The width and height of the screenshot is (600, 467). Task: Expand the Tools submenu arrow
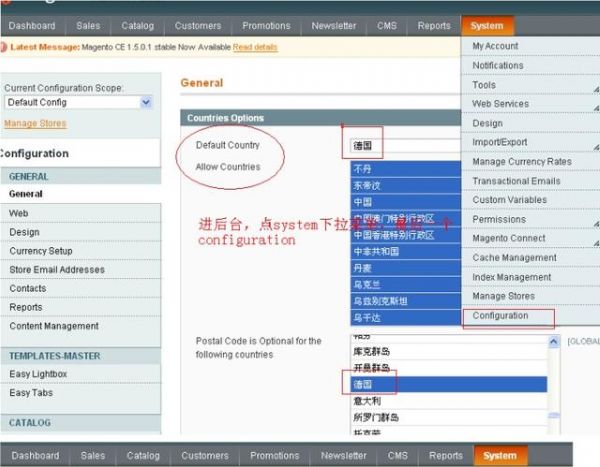point(595,87)
